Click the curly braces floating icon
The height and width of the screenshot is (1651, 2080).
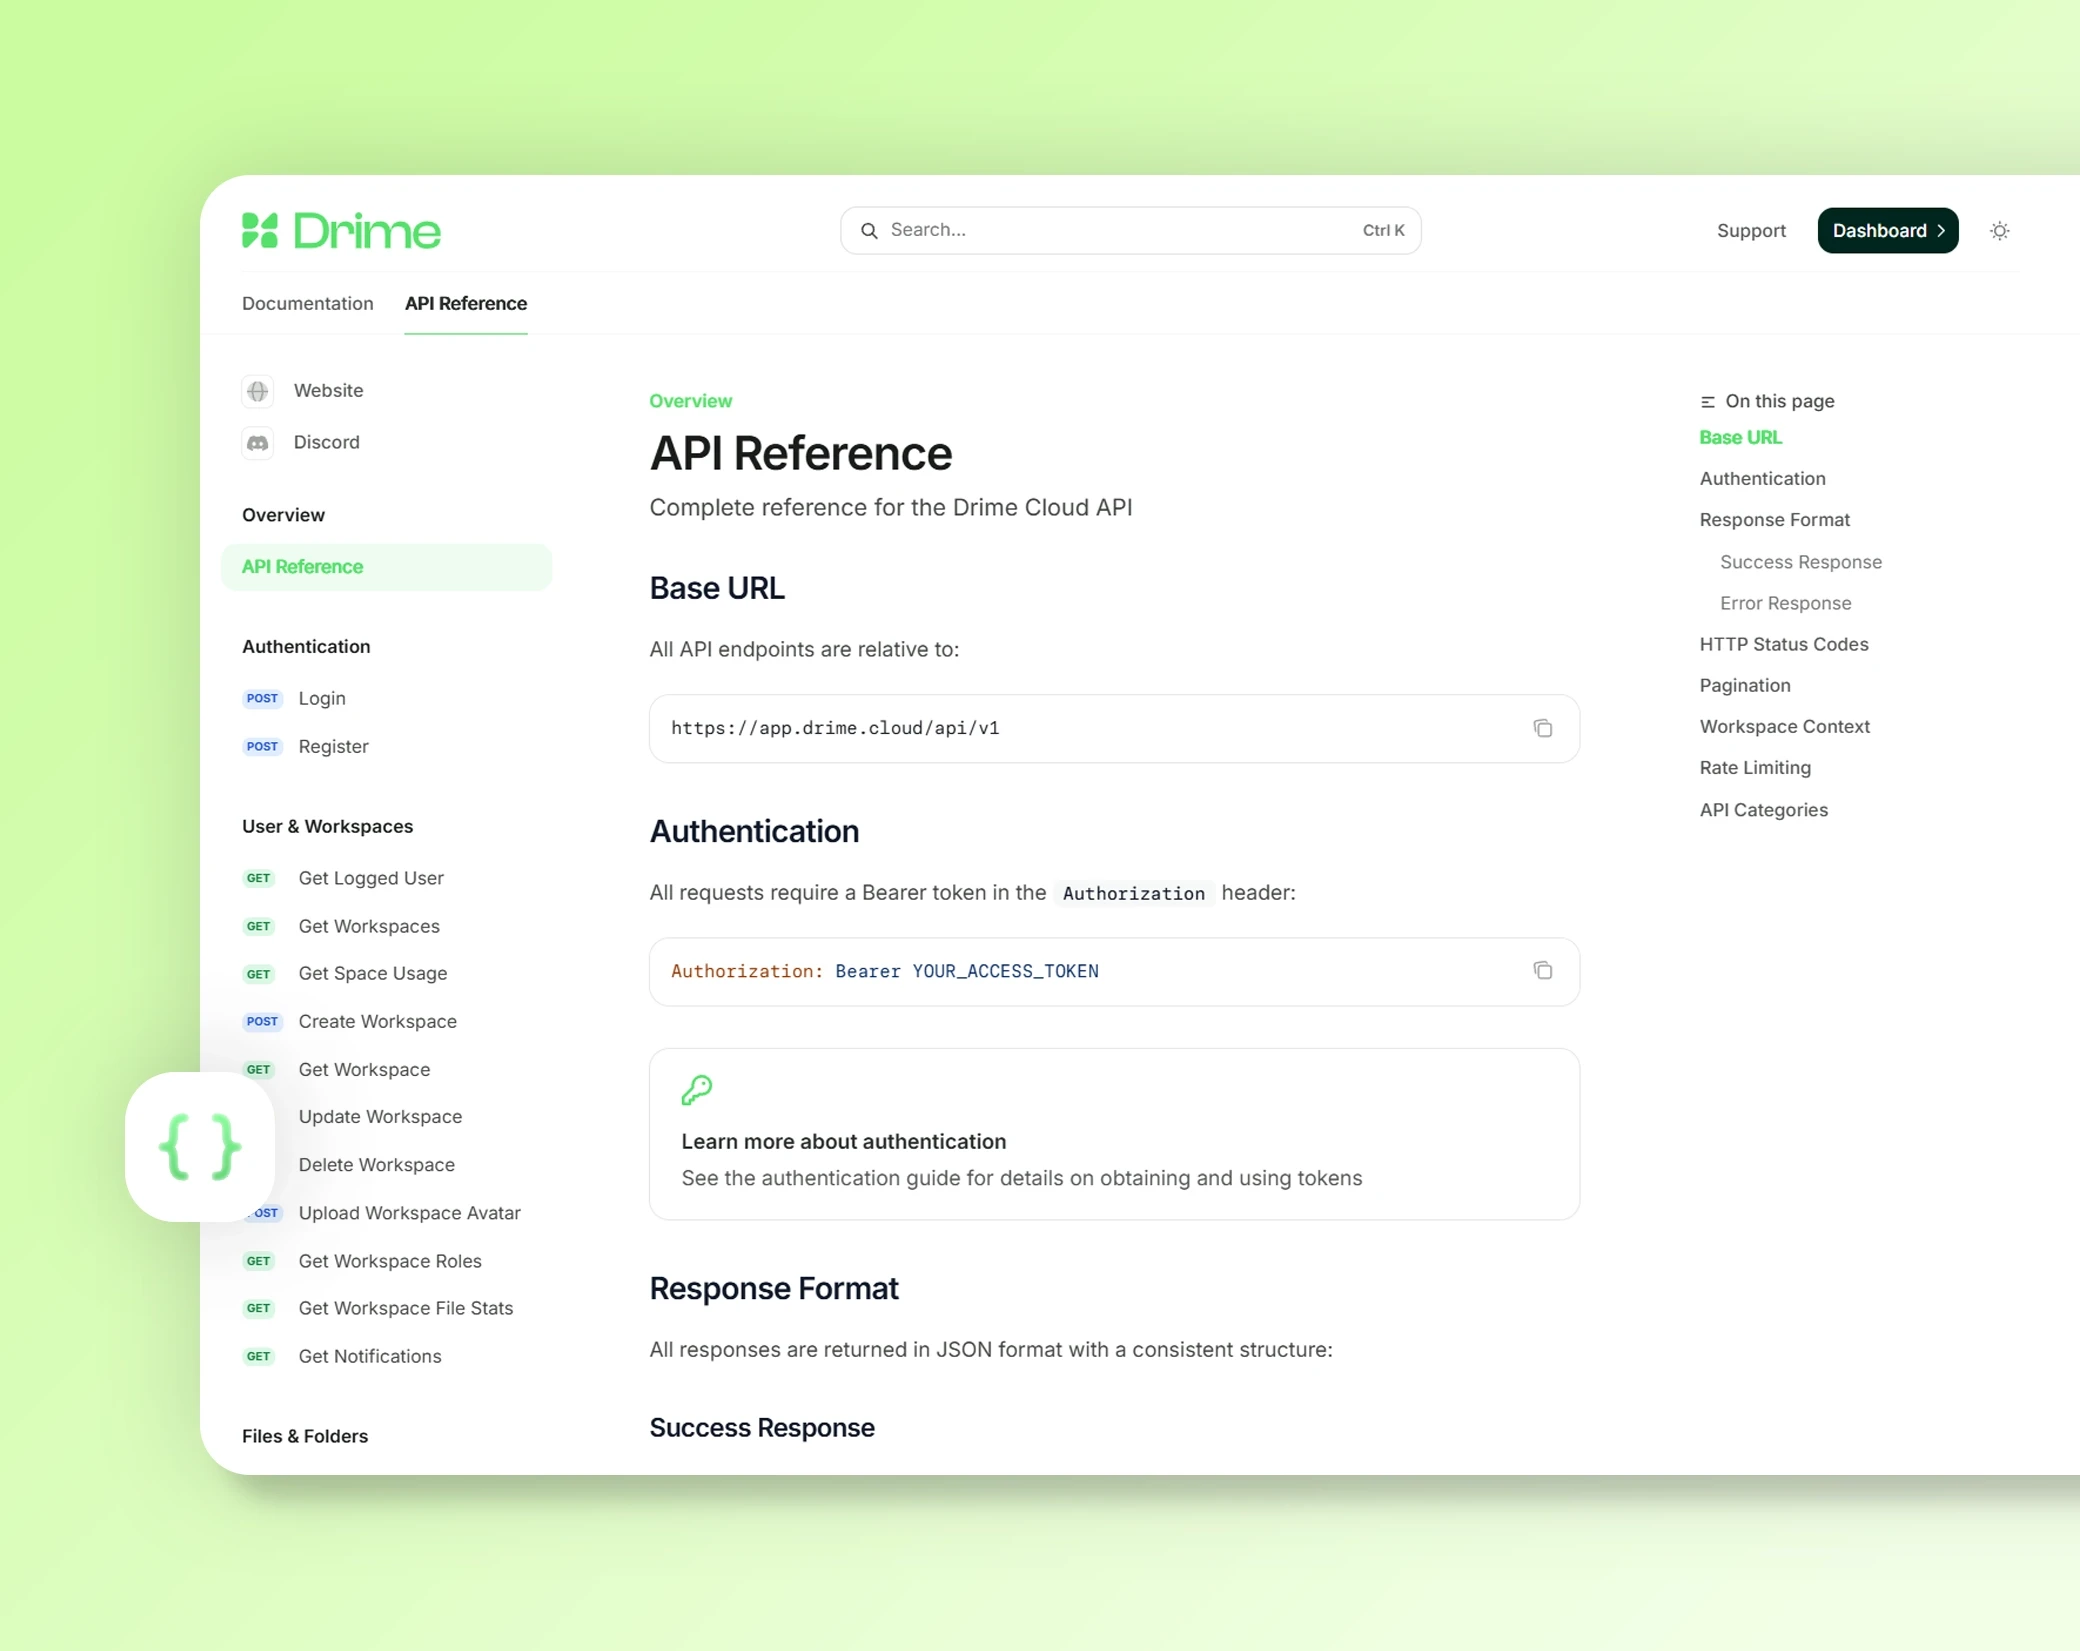[200, 1147]
